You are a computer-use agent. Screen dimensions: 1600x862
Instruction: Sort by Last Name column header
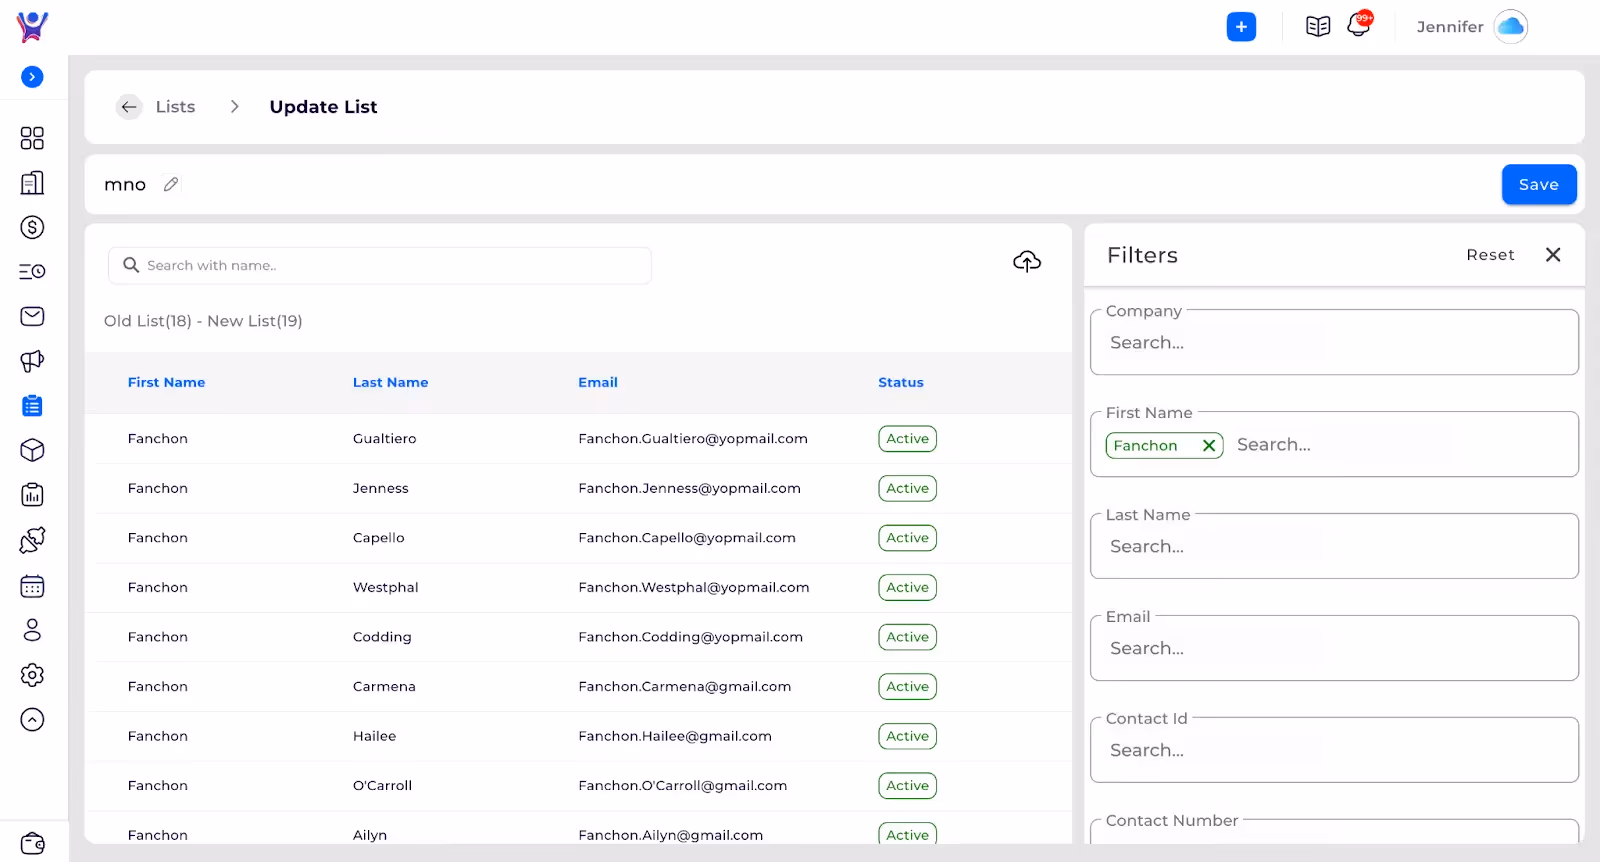[x=390, y=382]
